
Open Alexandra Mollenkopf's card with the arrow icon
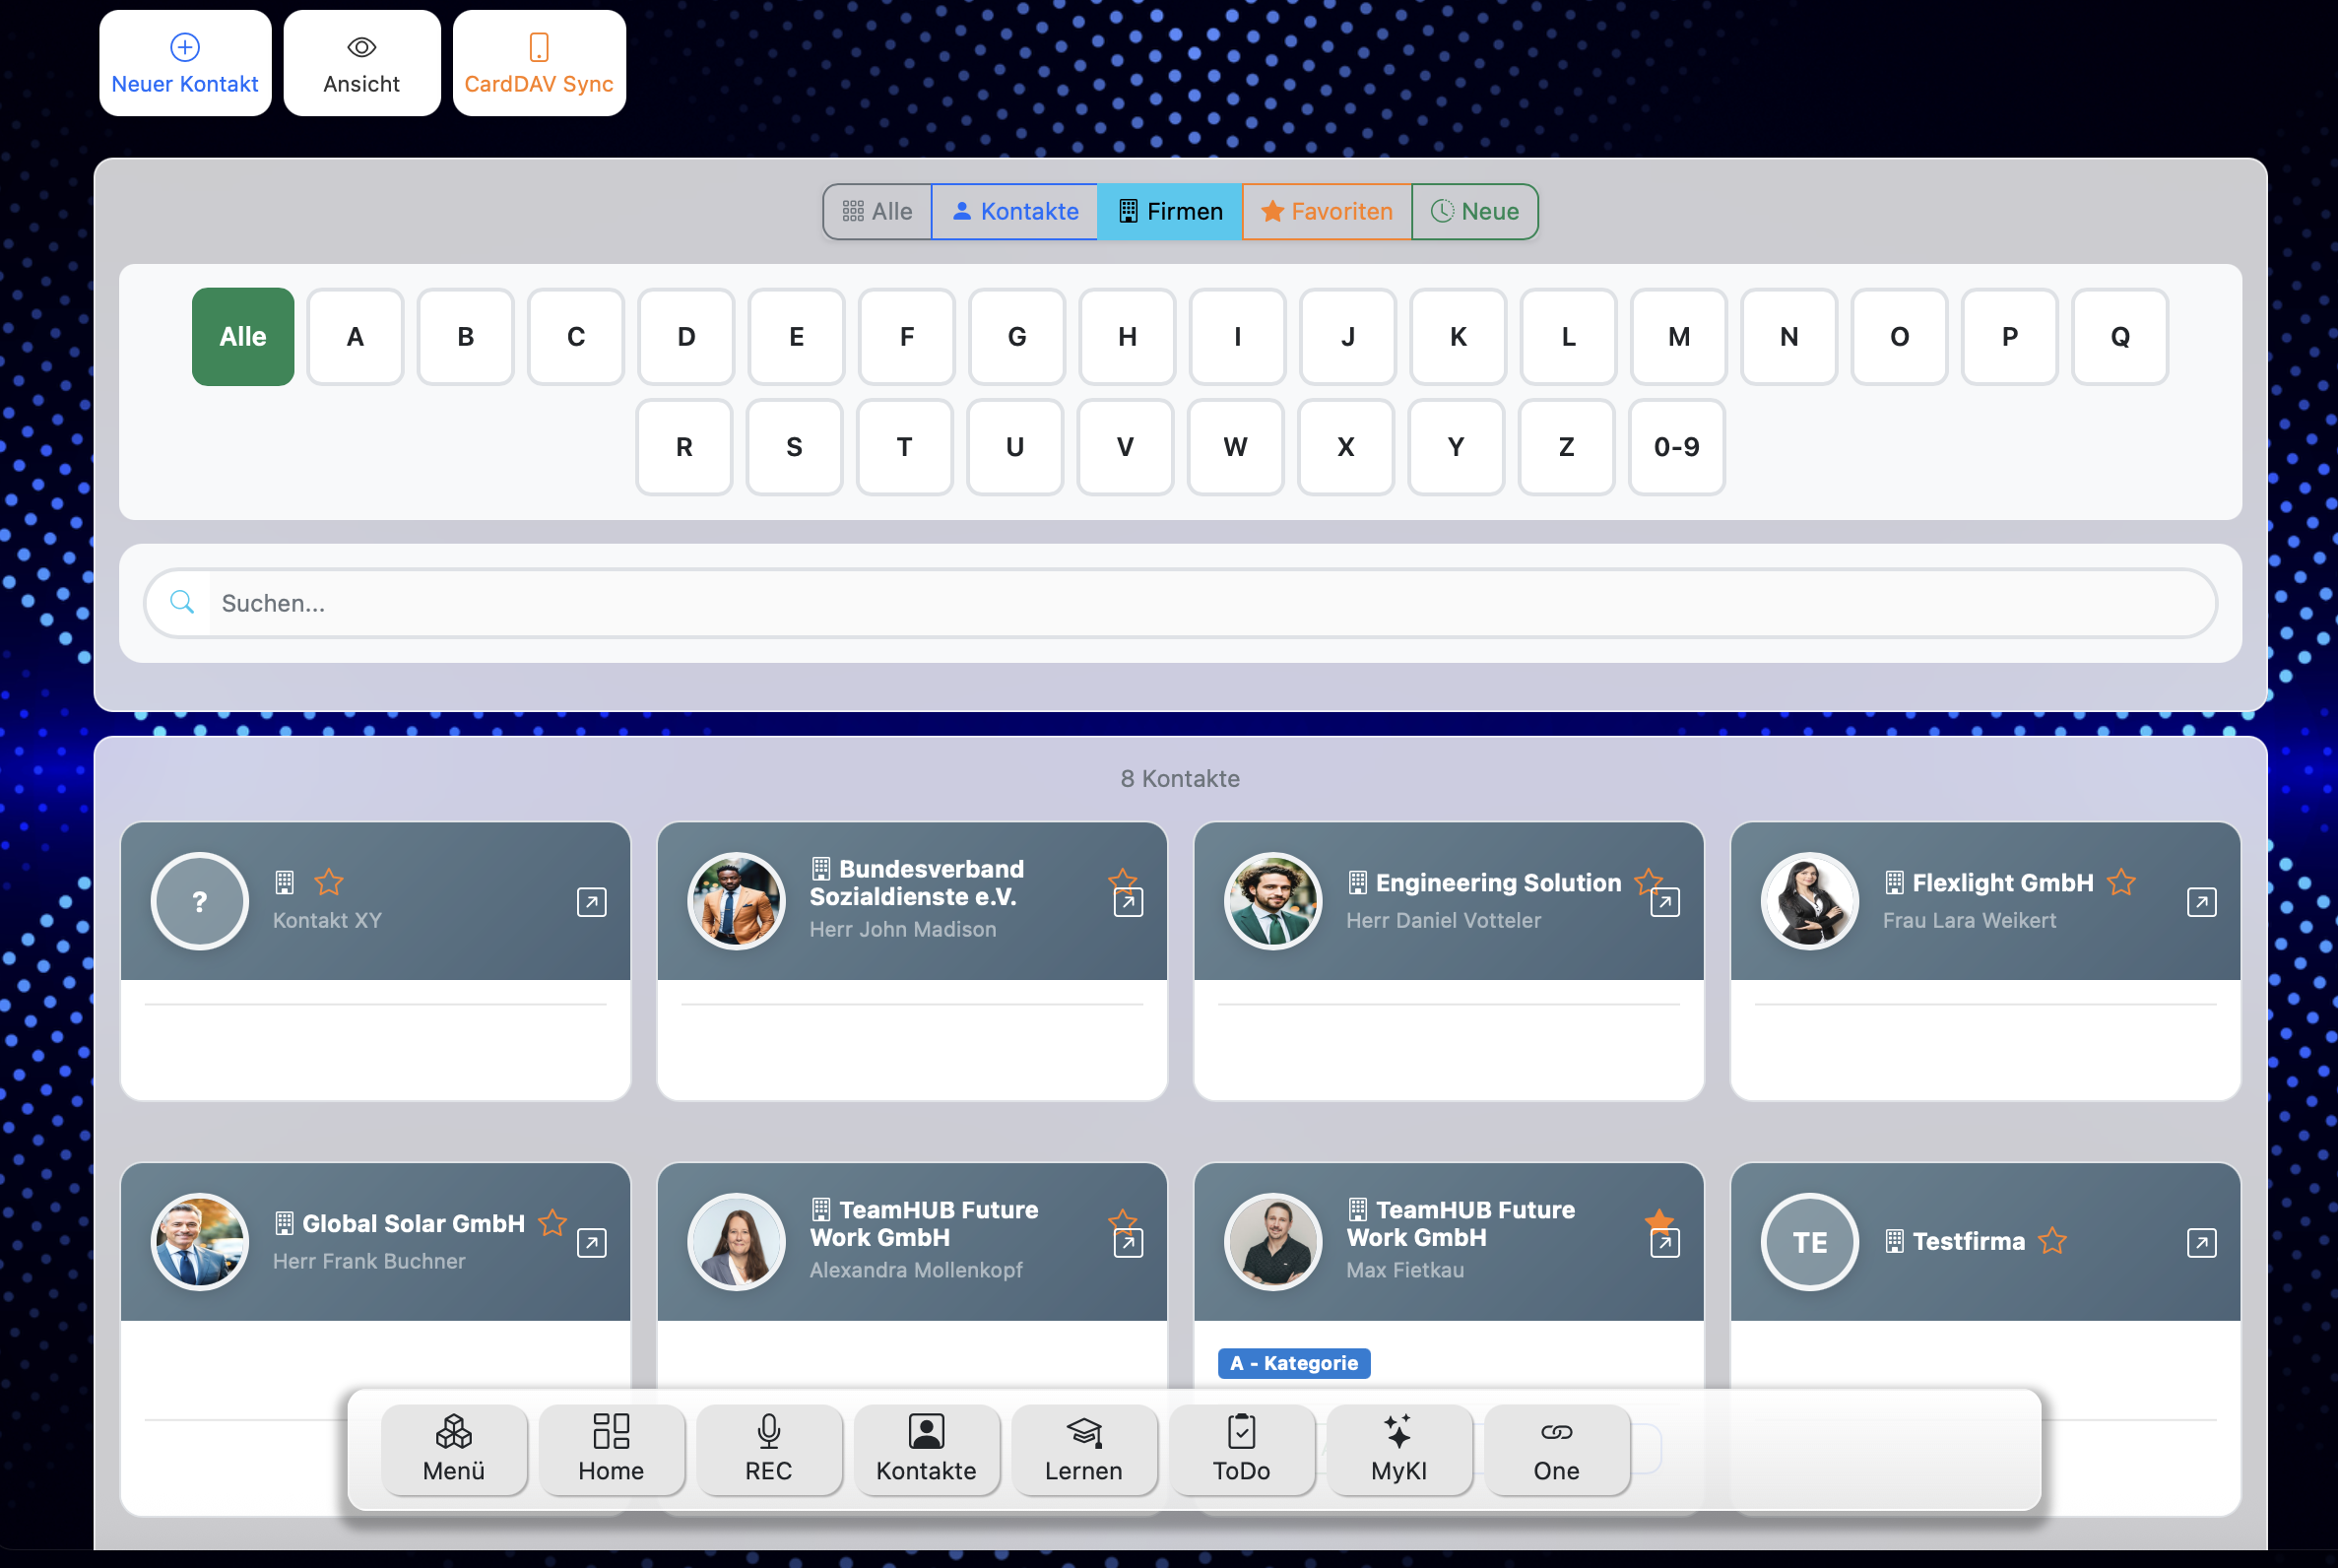pos(1128,1241)
